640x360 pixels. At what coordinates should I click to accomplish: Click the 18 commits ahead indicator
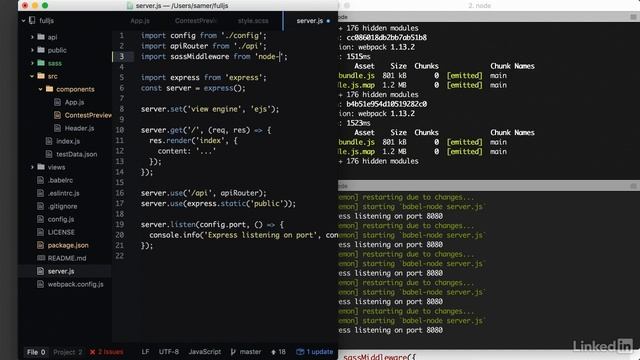[x=278, y=352]
